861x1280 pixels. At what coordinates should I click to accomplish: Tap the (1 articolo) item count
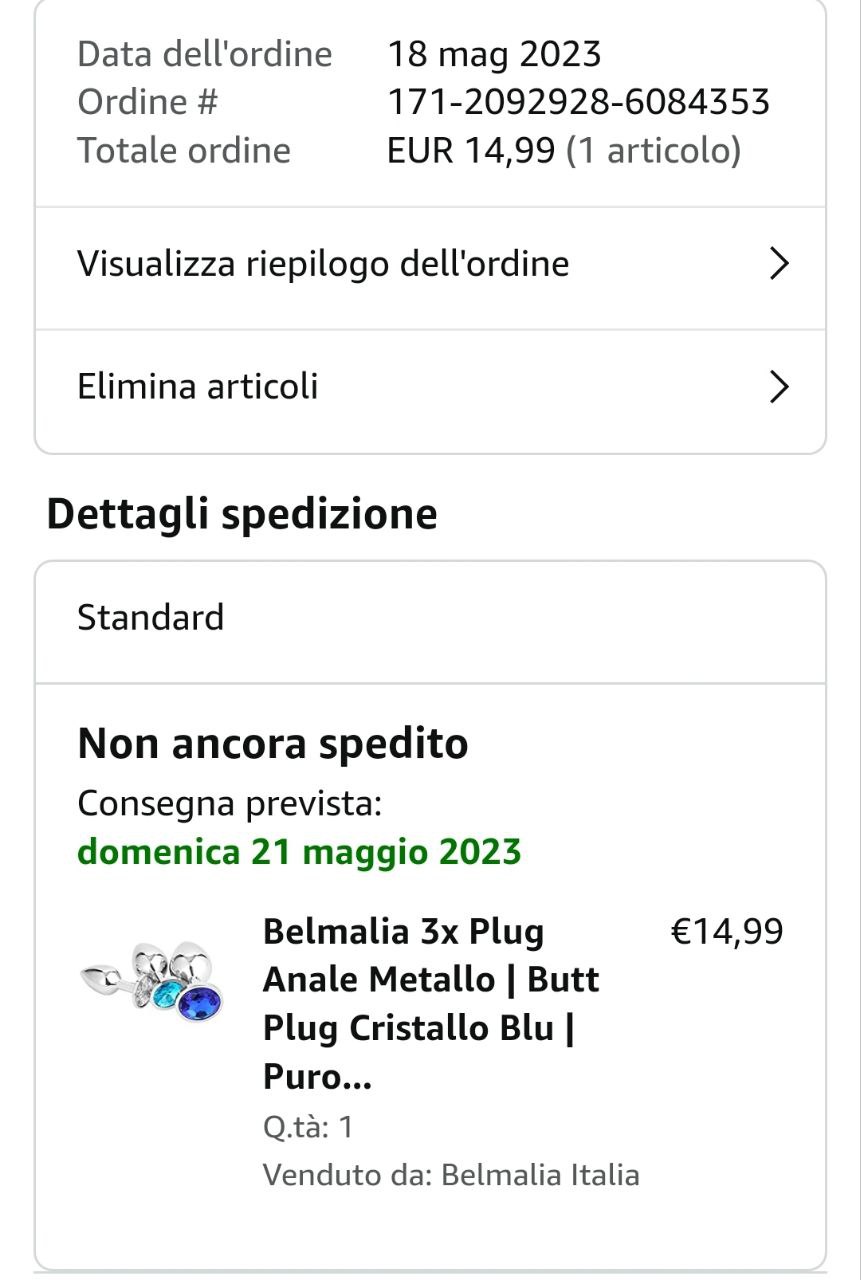tap(653, 151)
